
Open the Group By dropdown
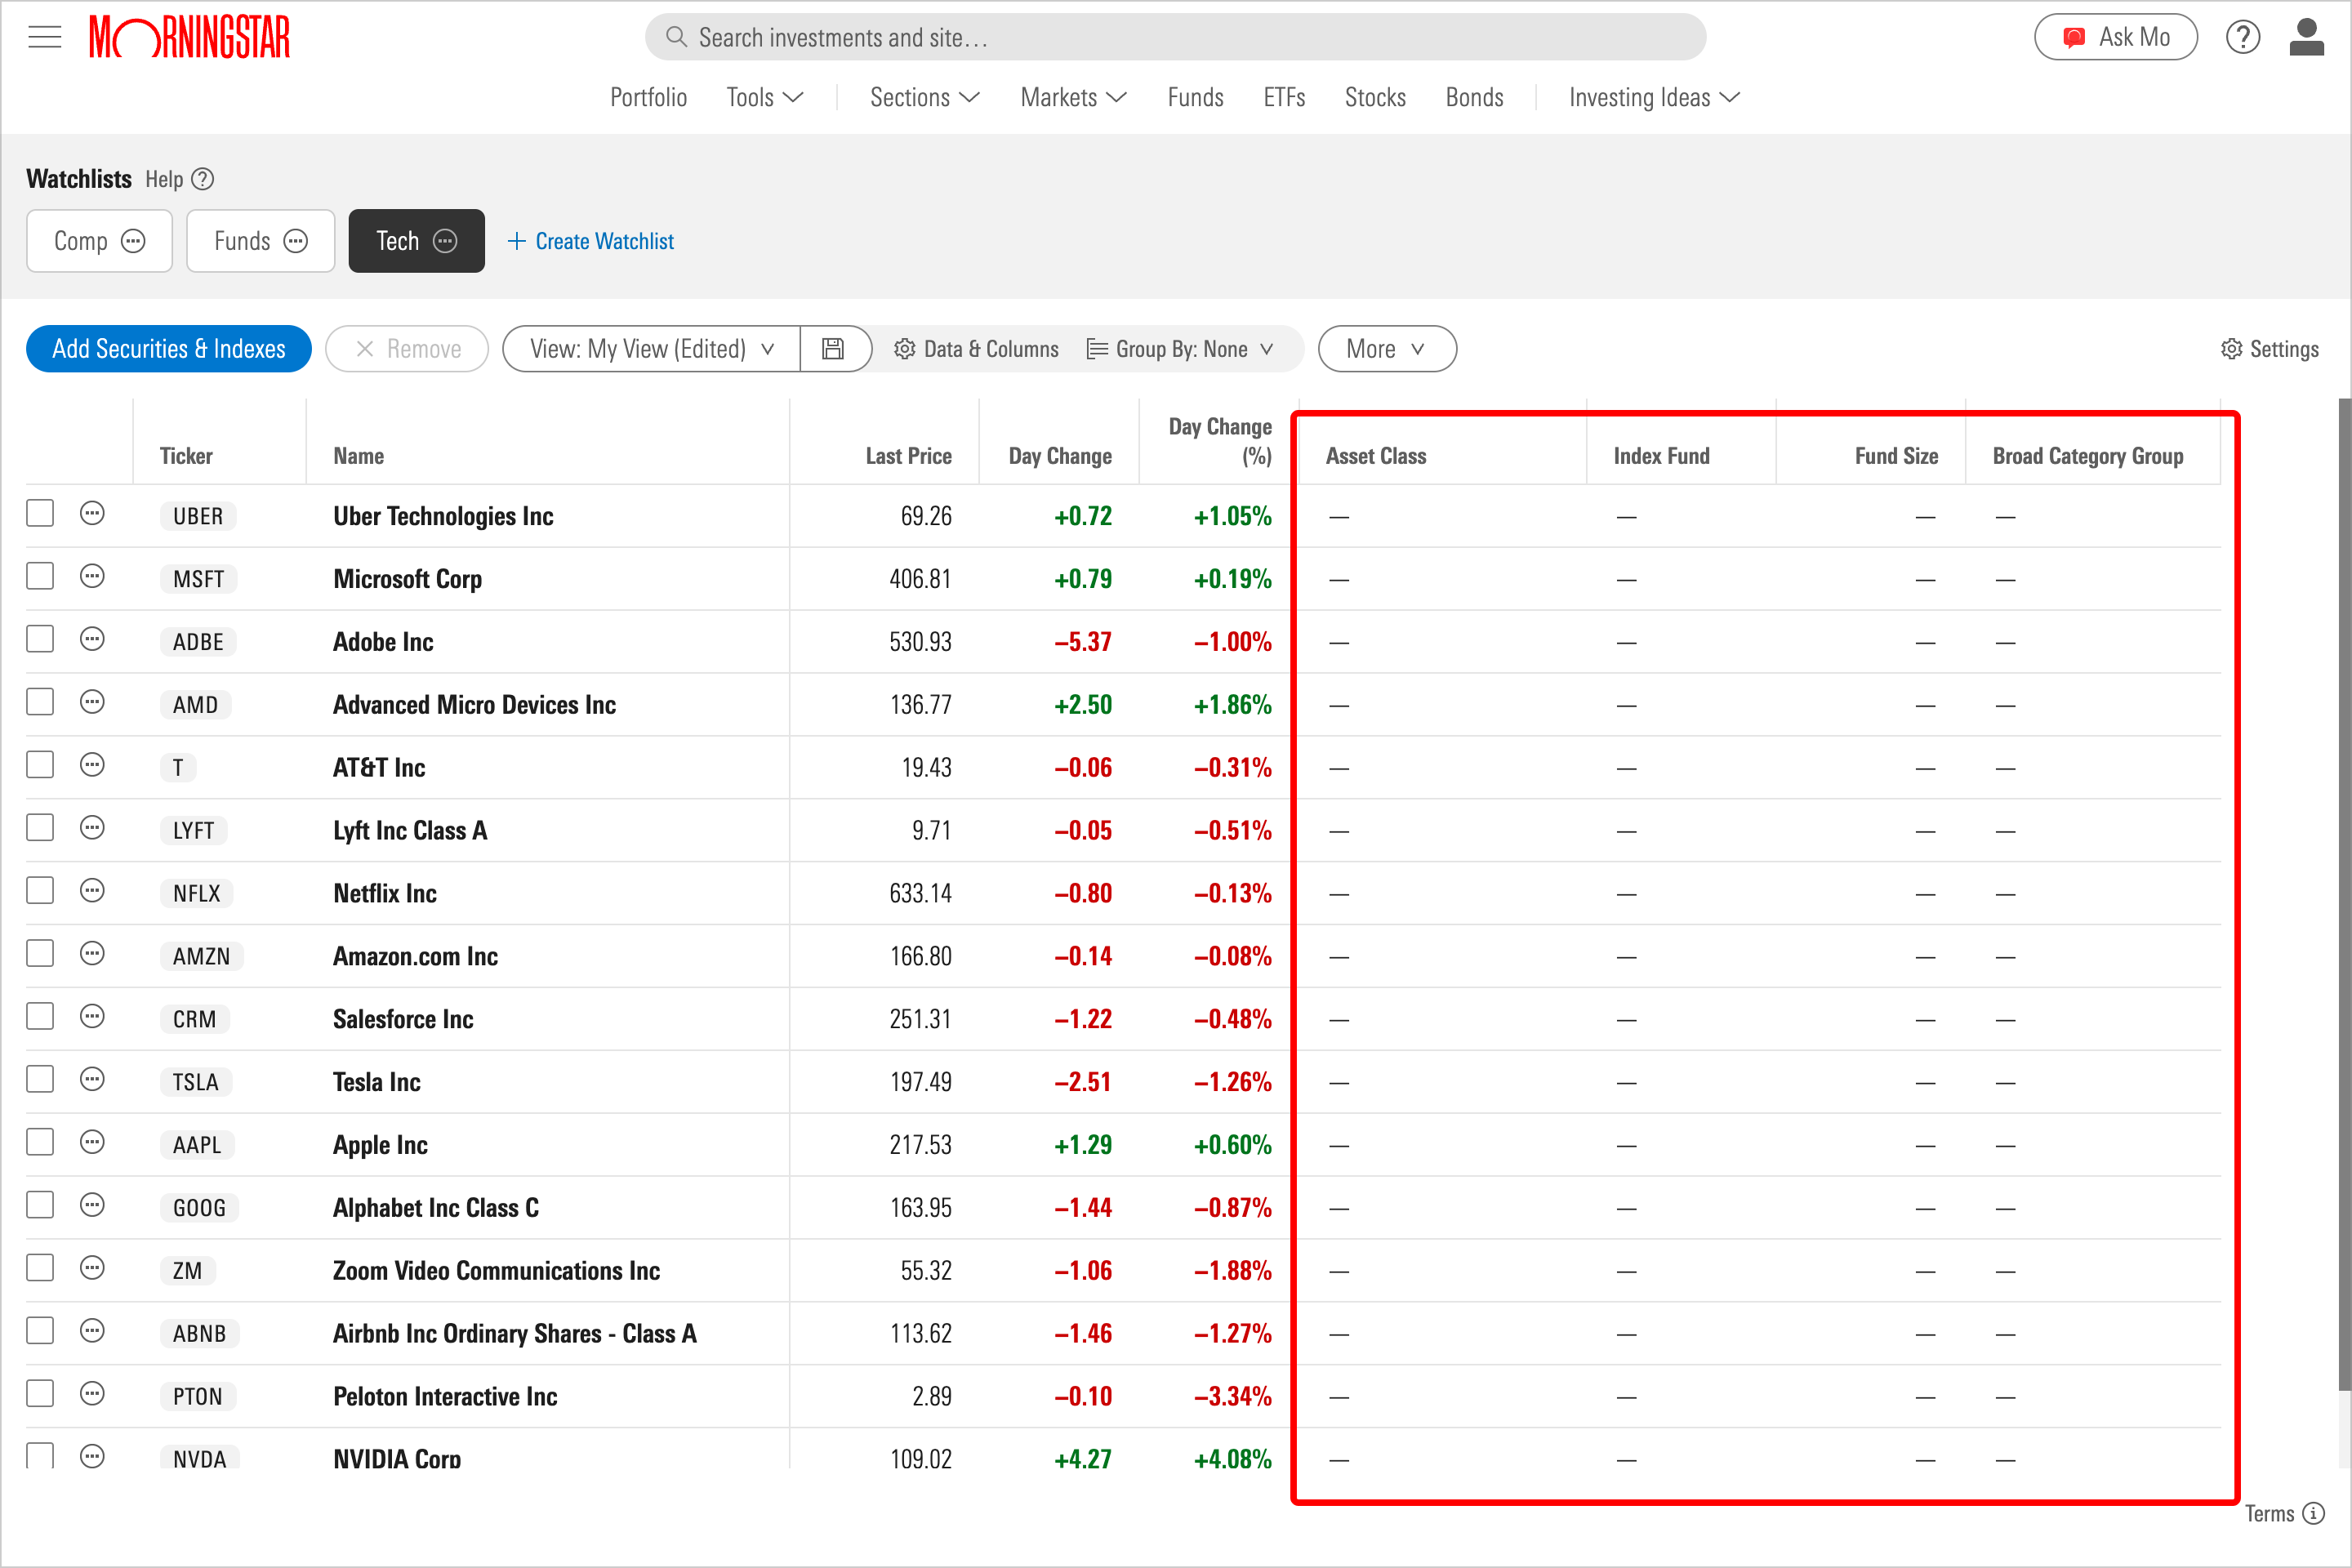click(x=1181, y=349)
